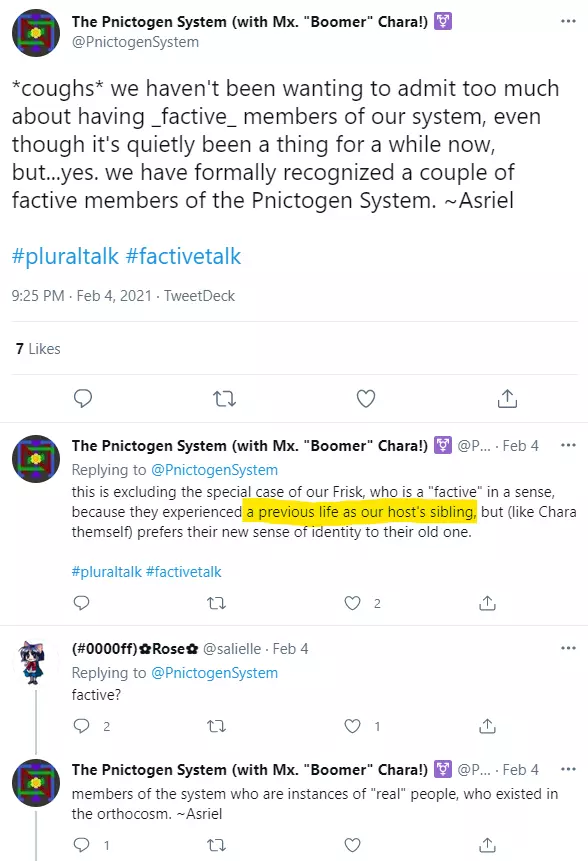Retweet the reply about Frisk
588x861 pixels.
coord(216,603)
